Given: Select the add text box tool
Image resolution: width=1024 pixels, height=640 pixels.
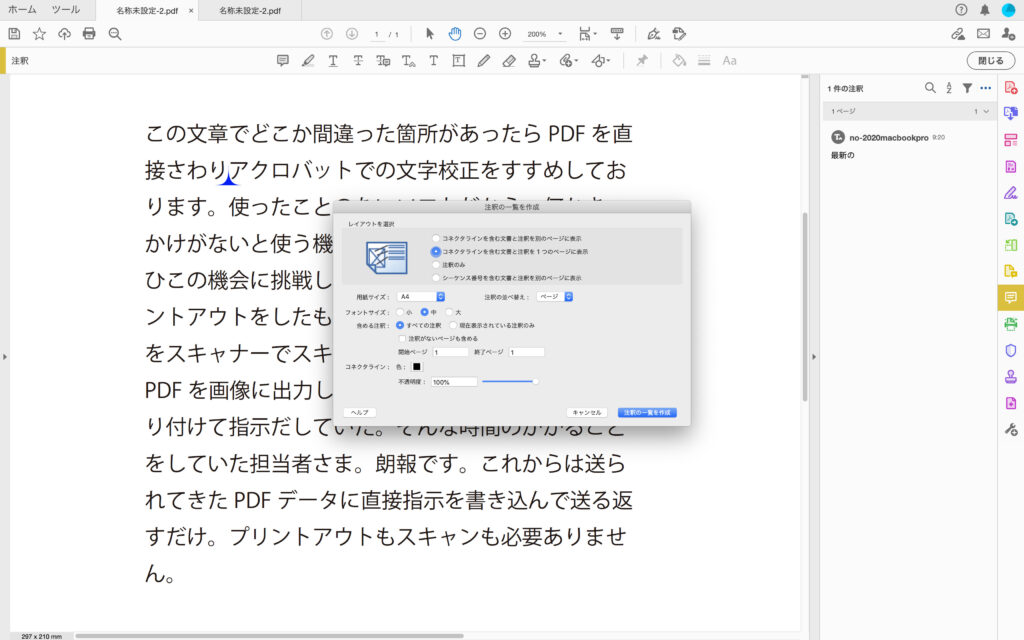Looking at the screenshot, I should click(x=458, y=61).
